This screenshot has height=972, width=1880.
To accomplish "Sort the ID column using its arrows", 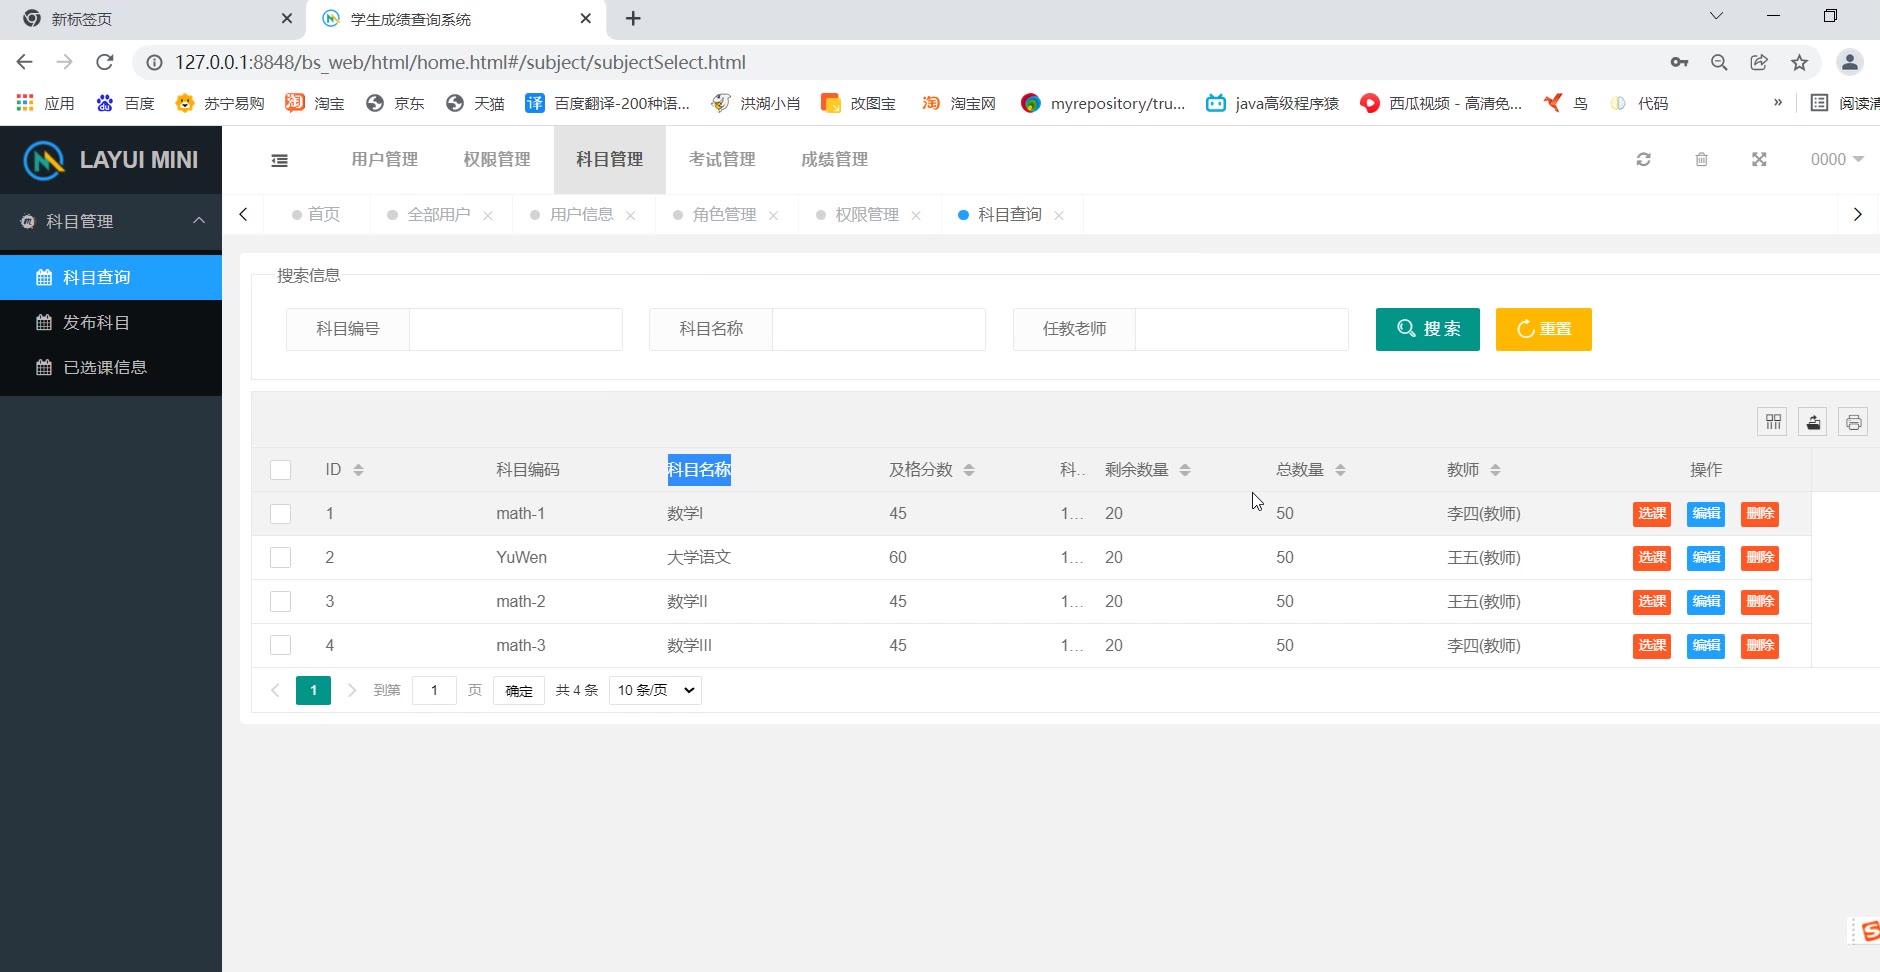I will 358,470.
